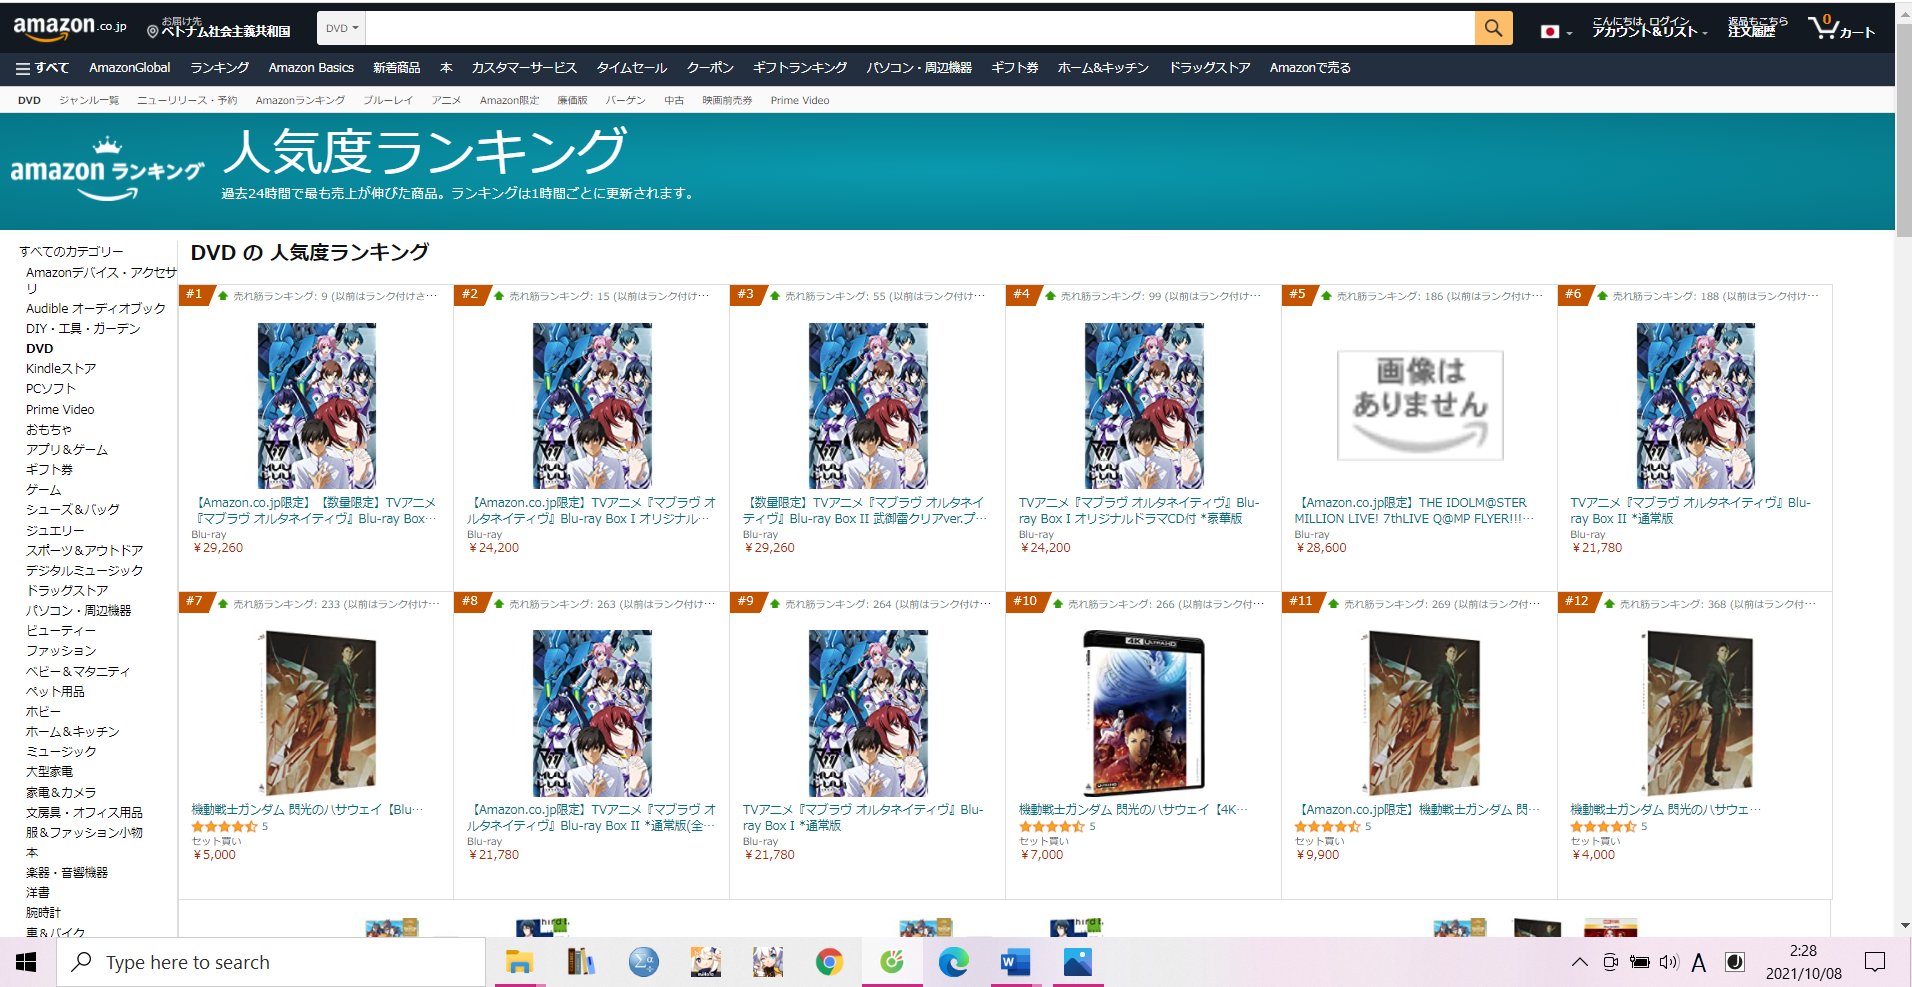Select 楽器・音響機器 category in sidebar
Image resolution: width=1912 pixels, height=987 pixels.
pyautogui.click(x=67, y=873)
